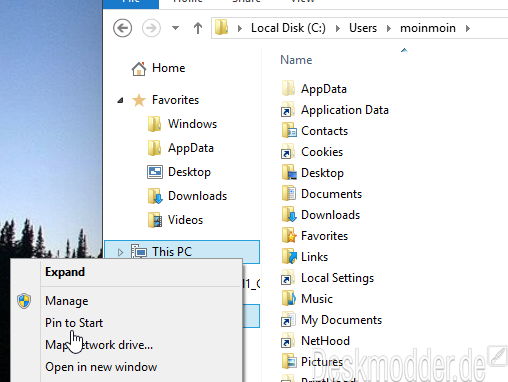Click the My Documents shortcut icon
This screenshot has width=508, height=382.
click(x=288, y=320)
